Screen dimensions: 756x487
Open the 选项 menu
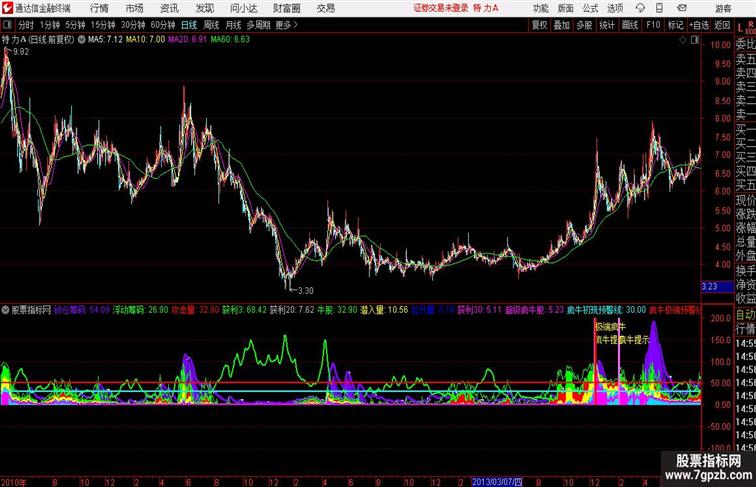pyautogui.click(x=615, y=8)
